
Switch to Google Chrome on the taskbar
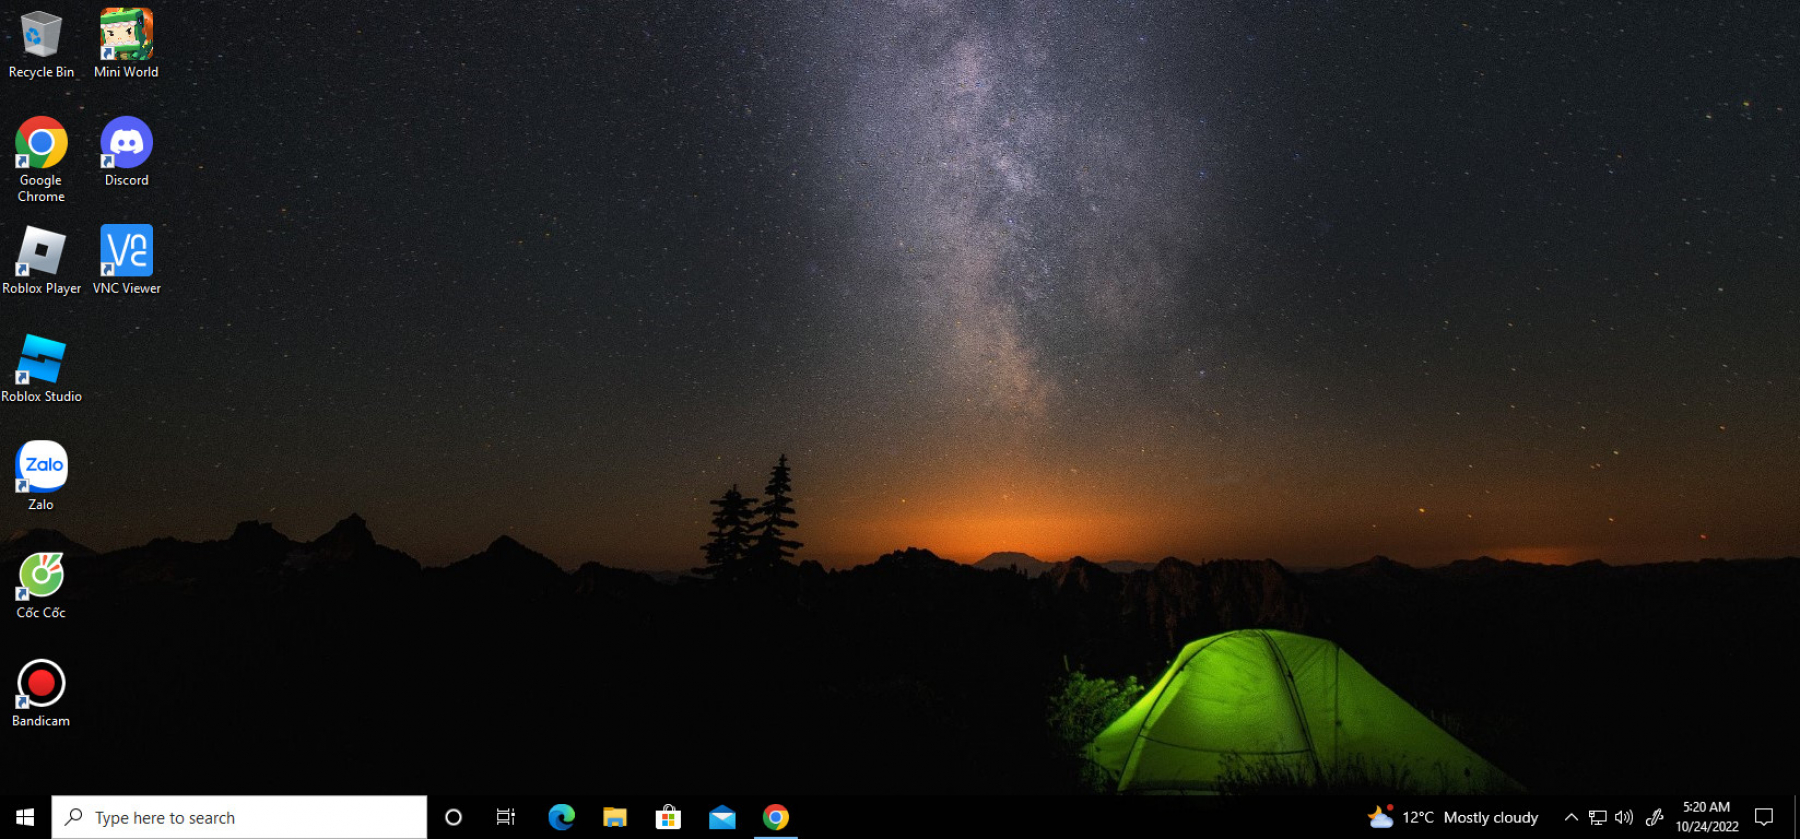click(776, 817)
